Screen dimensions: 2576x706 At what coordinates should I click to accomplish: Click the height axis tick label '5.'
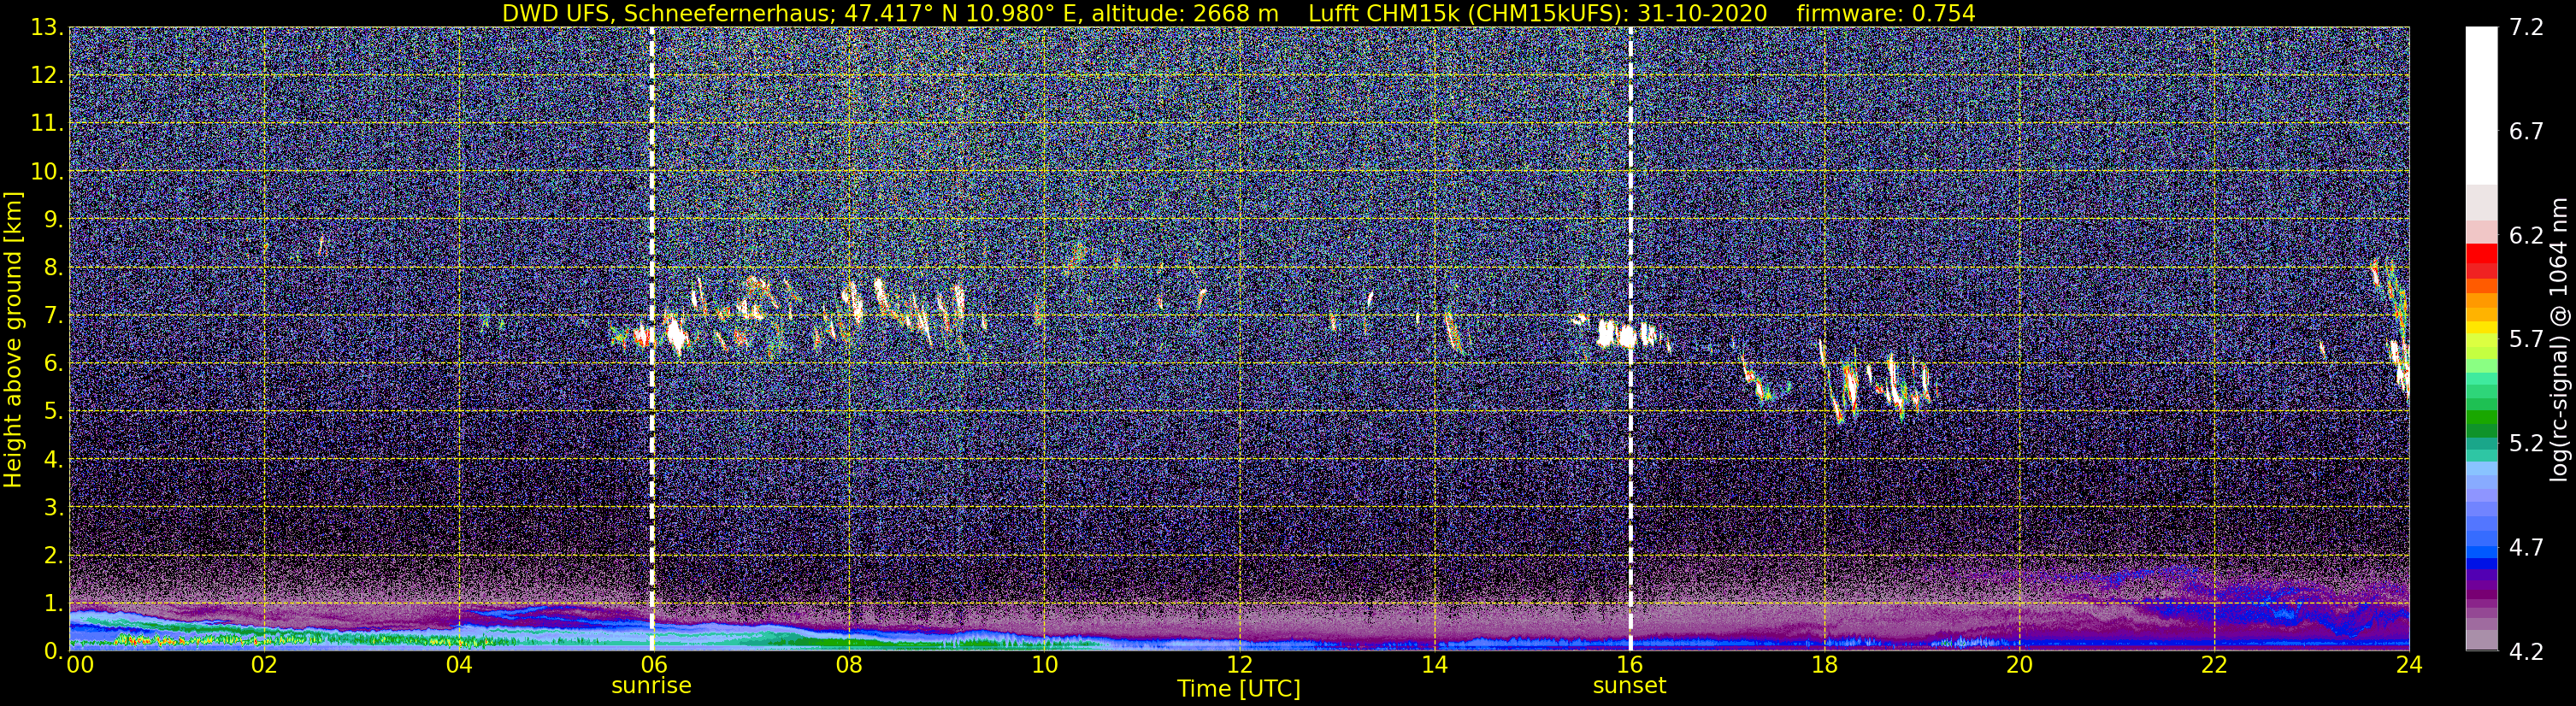[53, 412]
